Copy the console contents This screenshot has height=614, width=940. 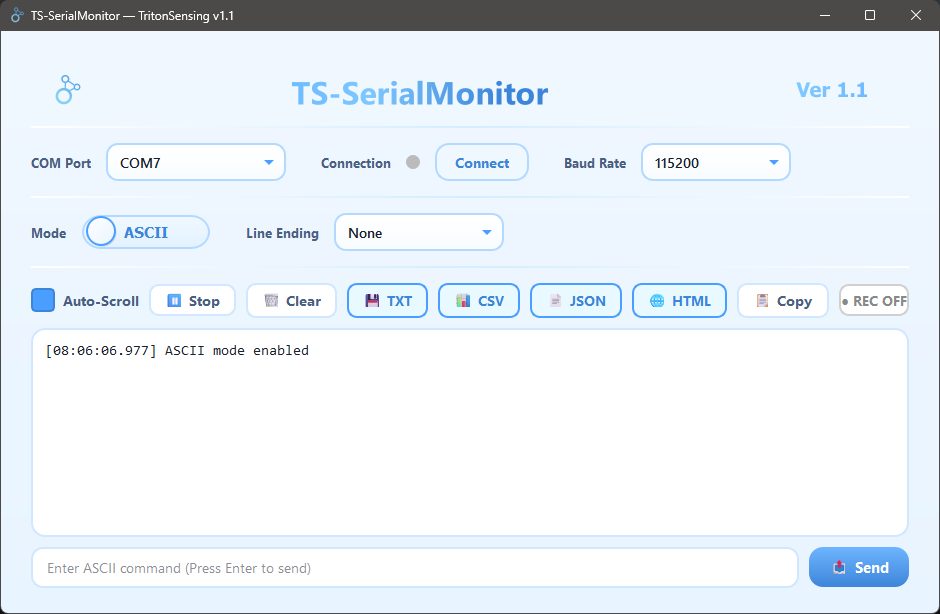pos(782,300)
